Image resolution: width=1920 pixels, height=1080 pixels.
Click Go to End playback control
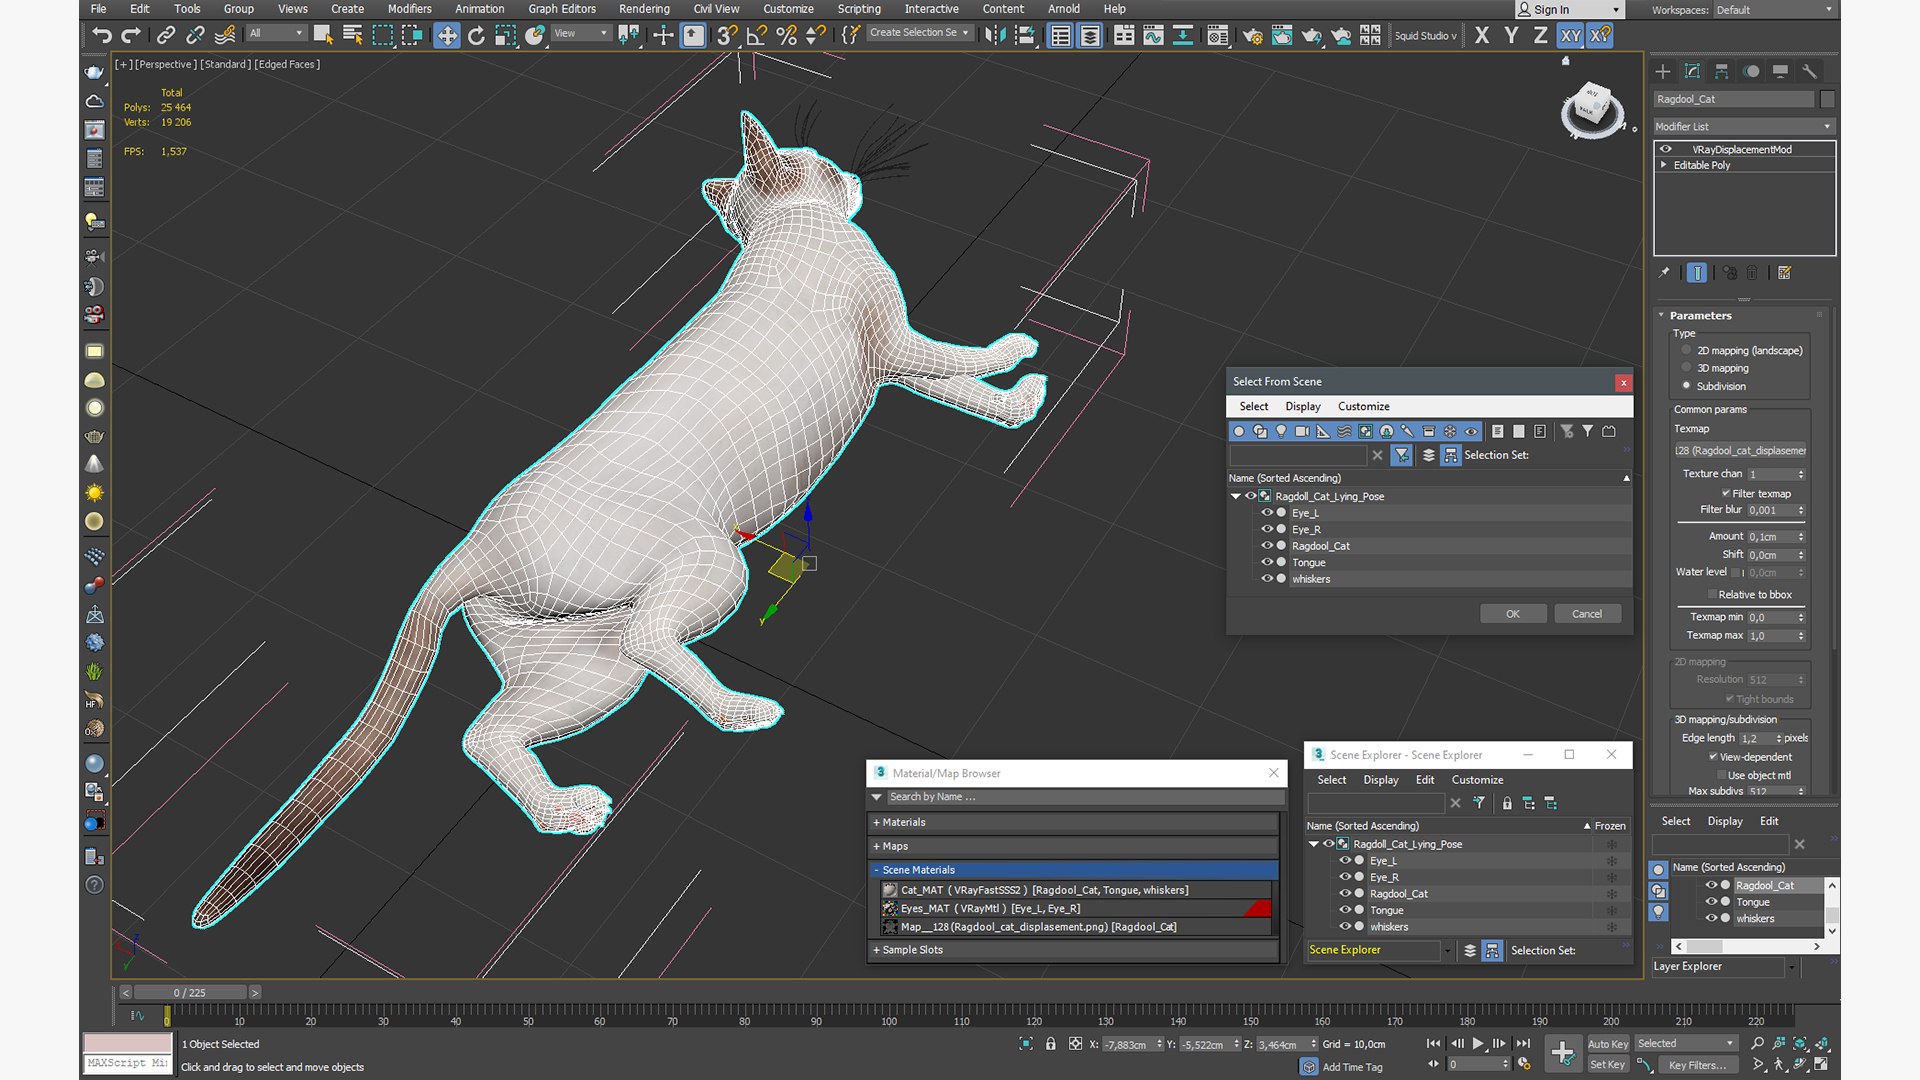coord(1523,1043)
